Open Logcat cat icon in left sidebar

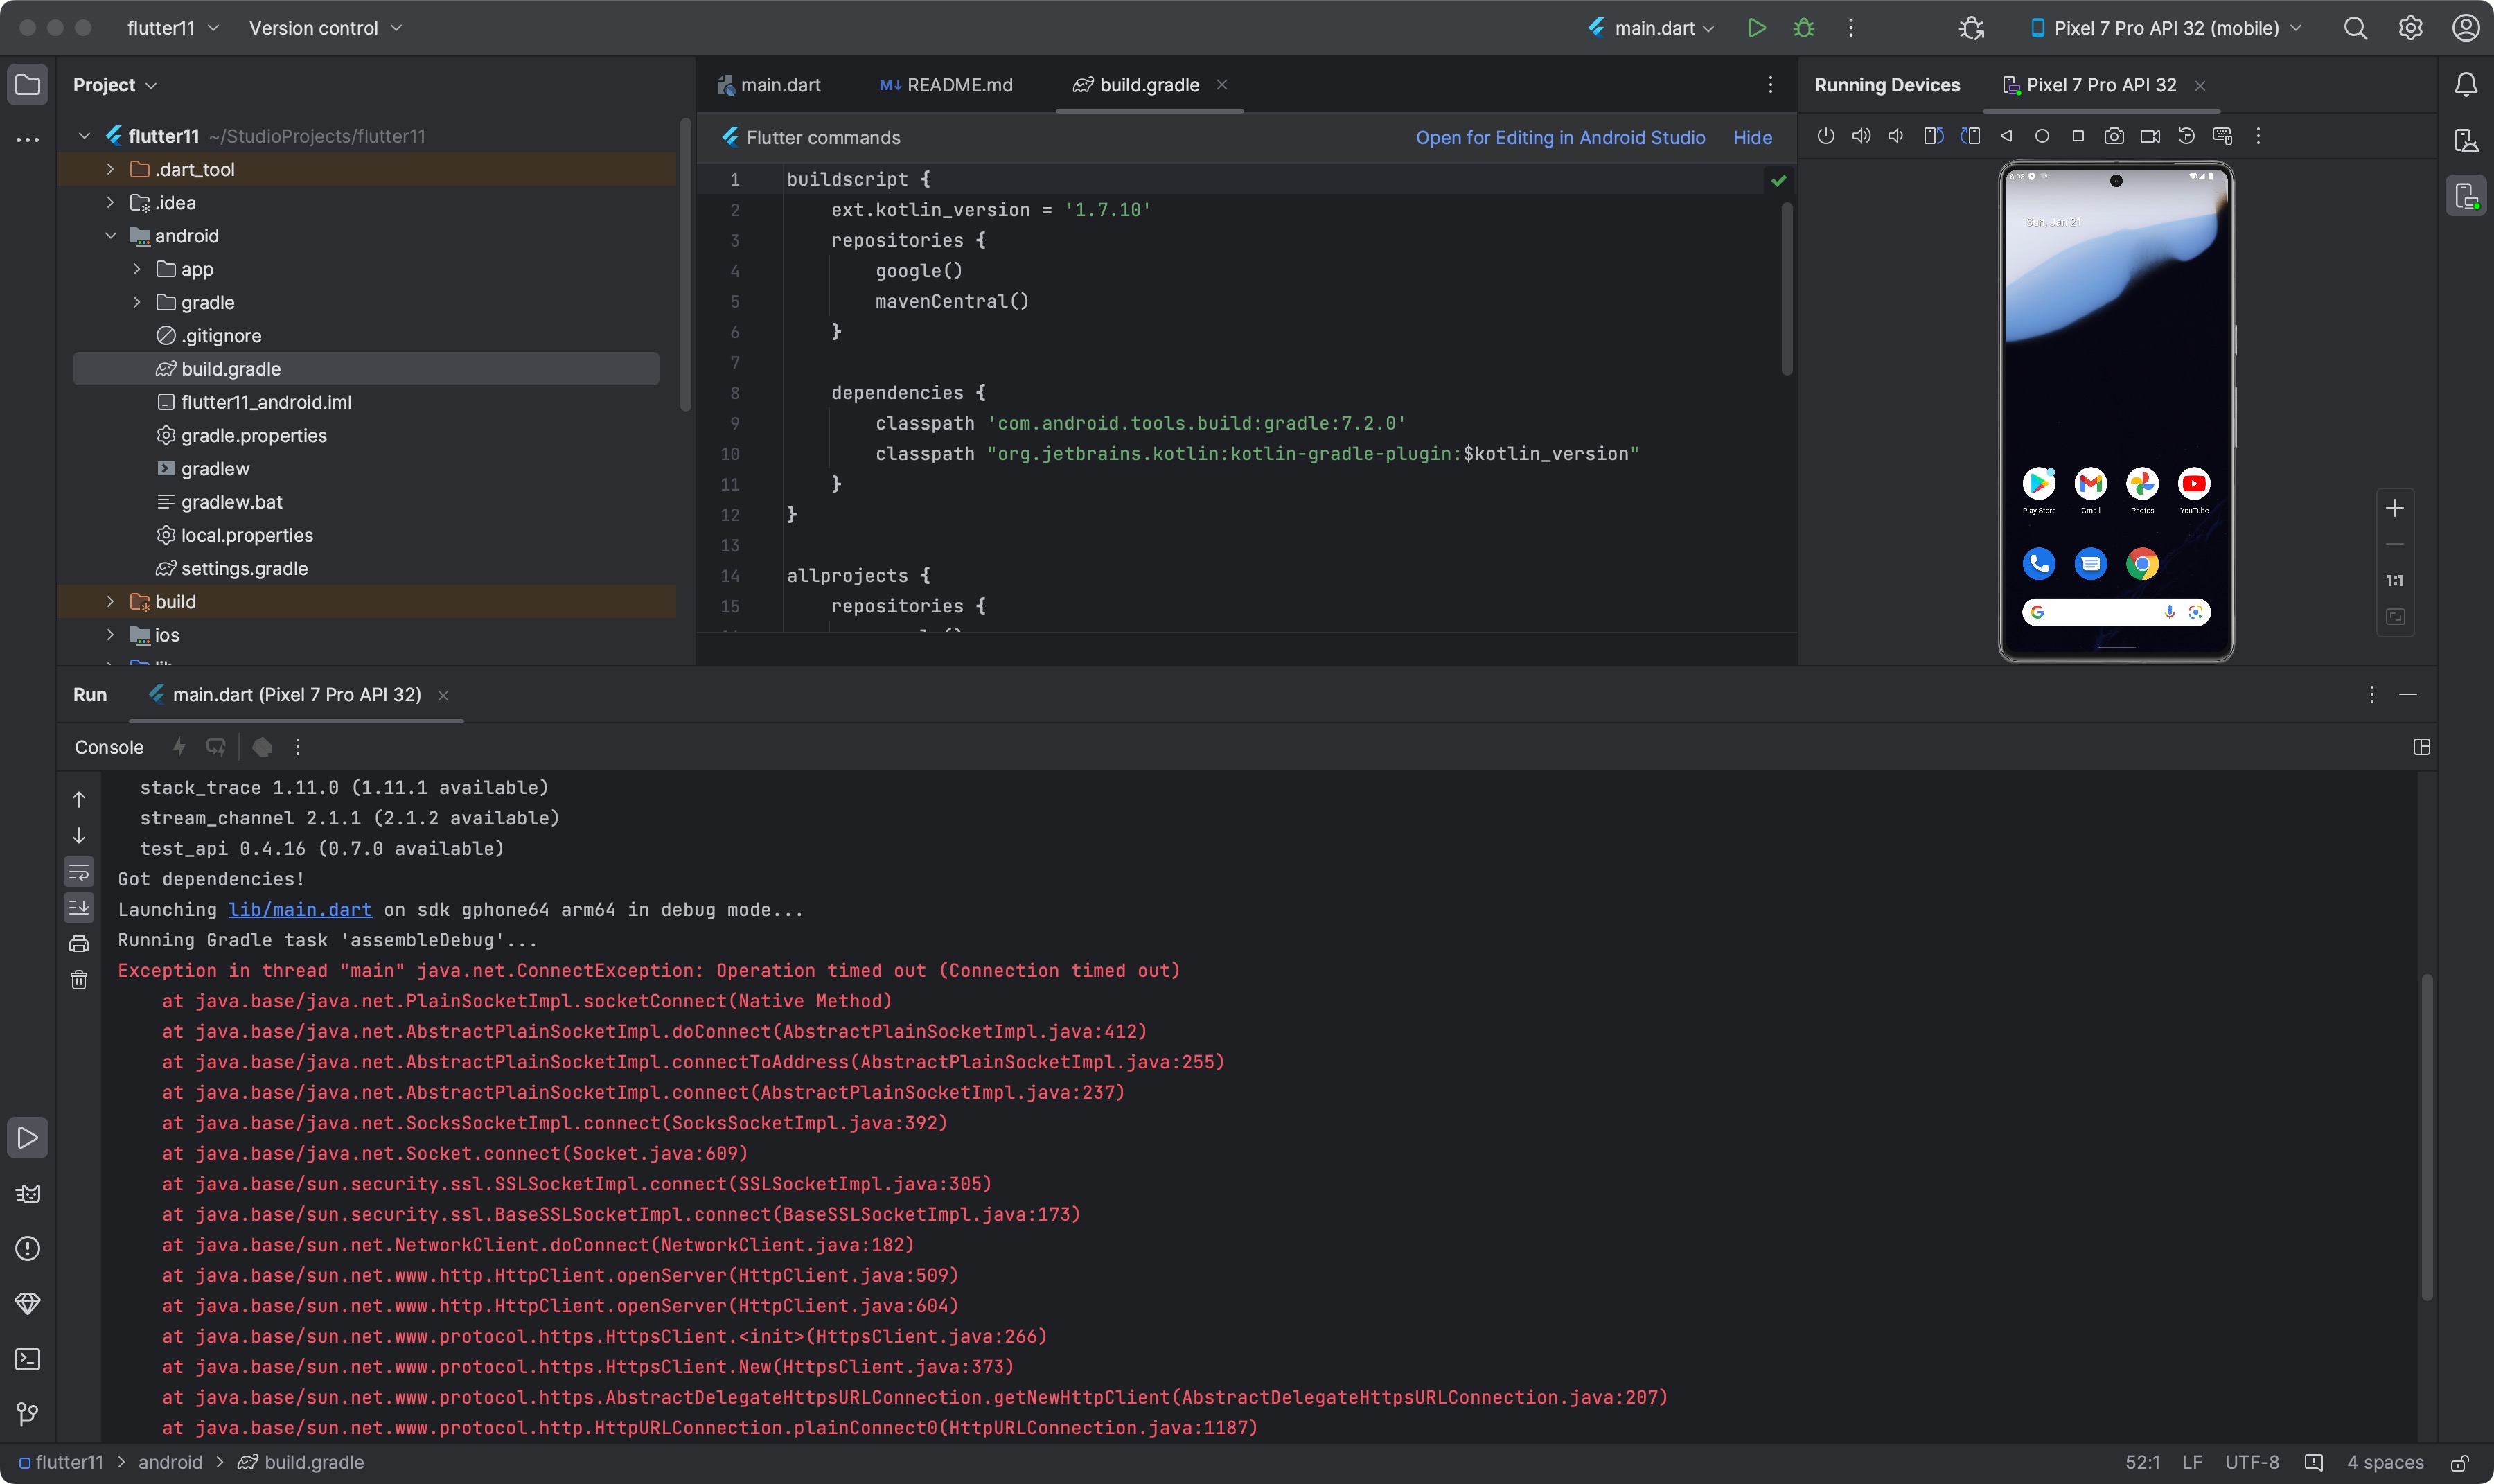click(28, 1193)
